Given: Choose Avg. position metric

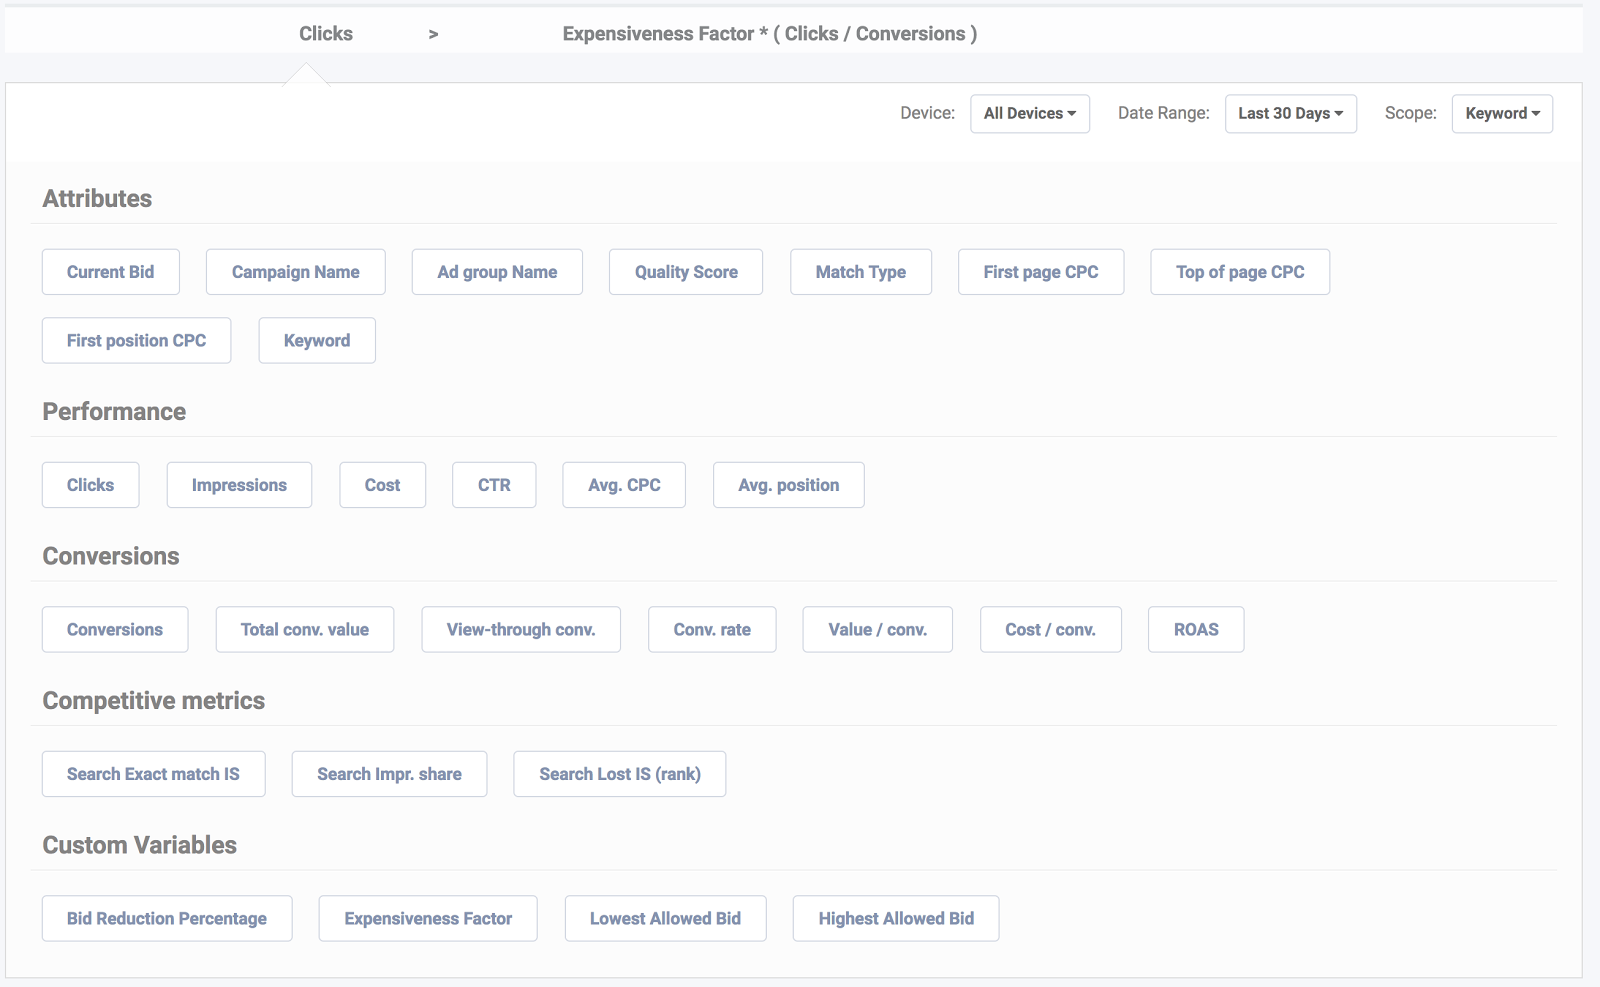Looking at the screenshot, I should point(789,485).
